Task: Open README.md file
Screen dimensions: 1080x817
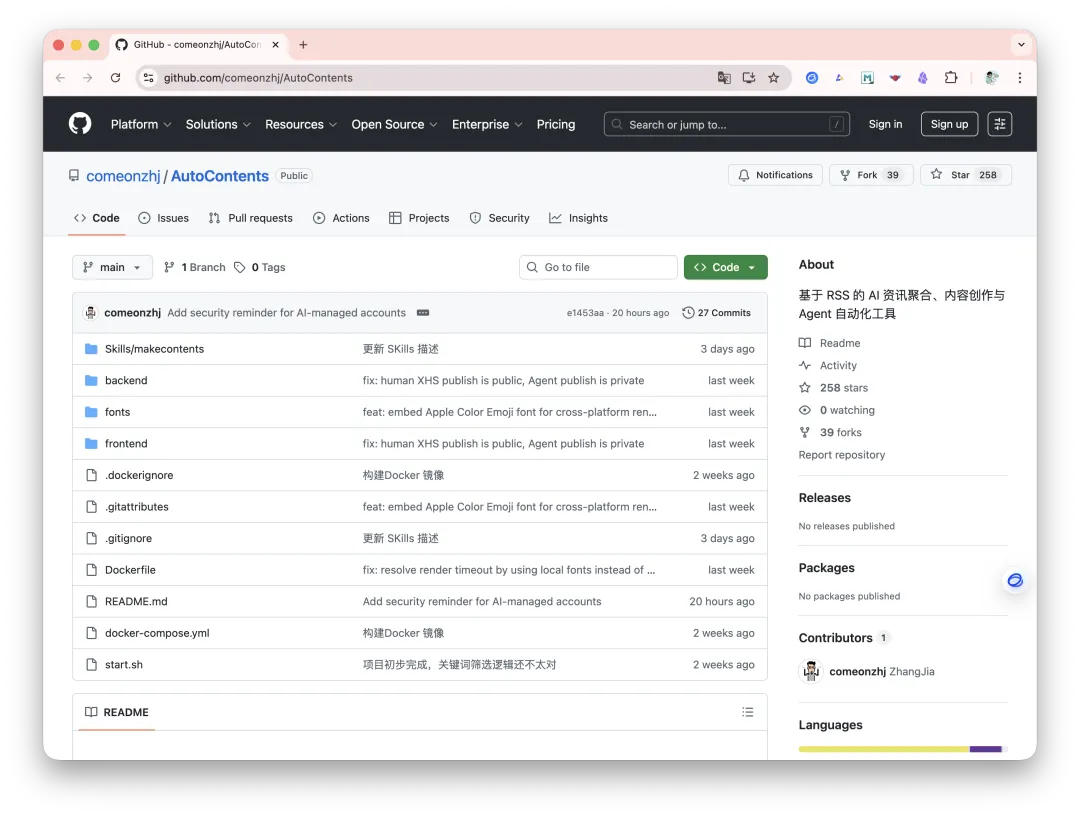Action: coord(136,601)
